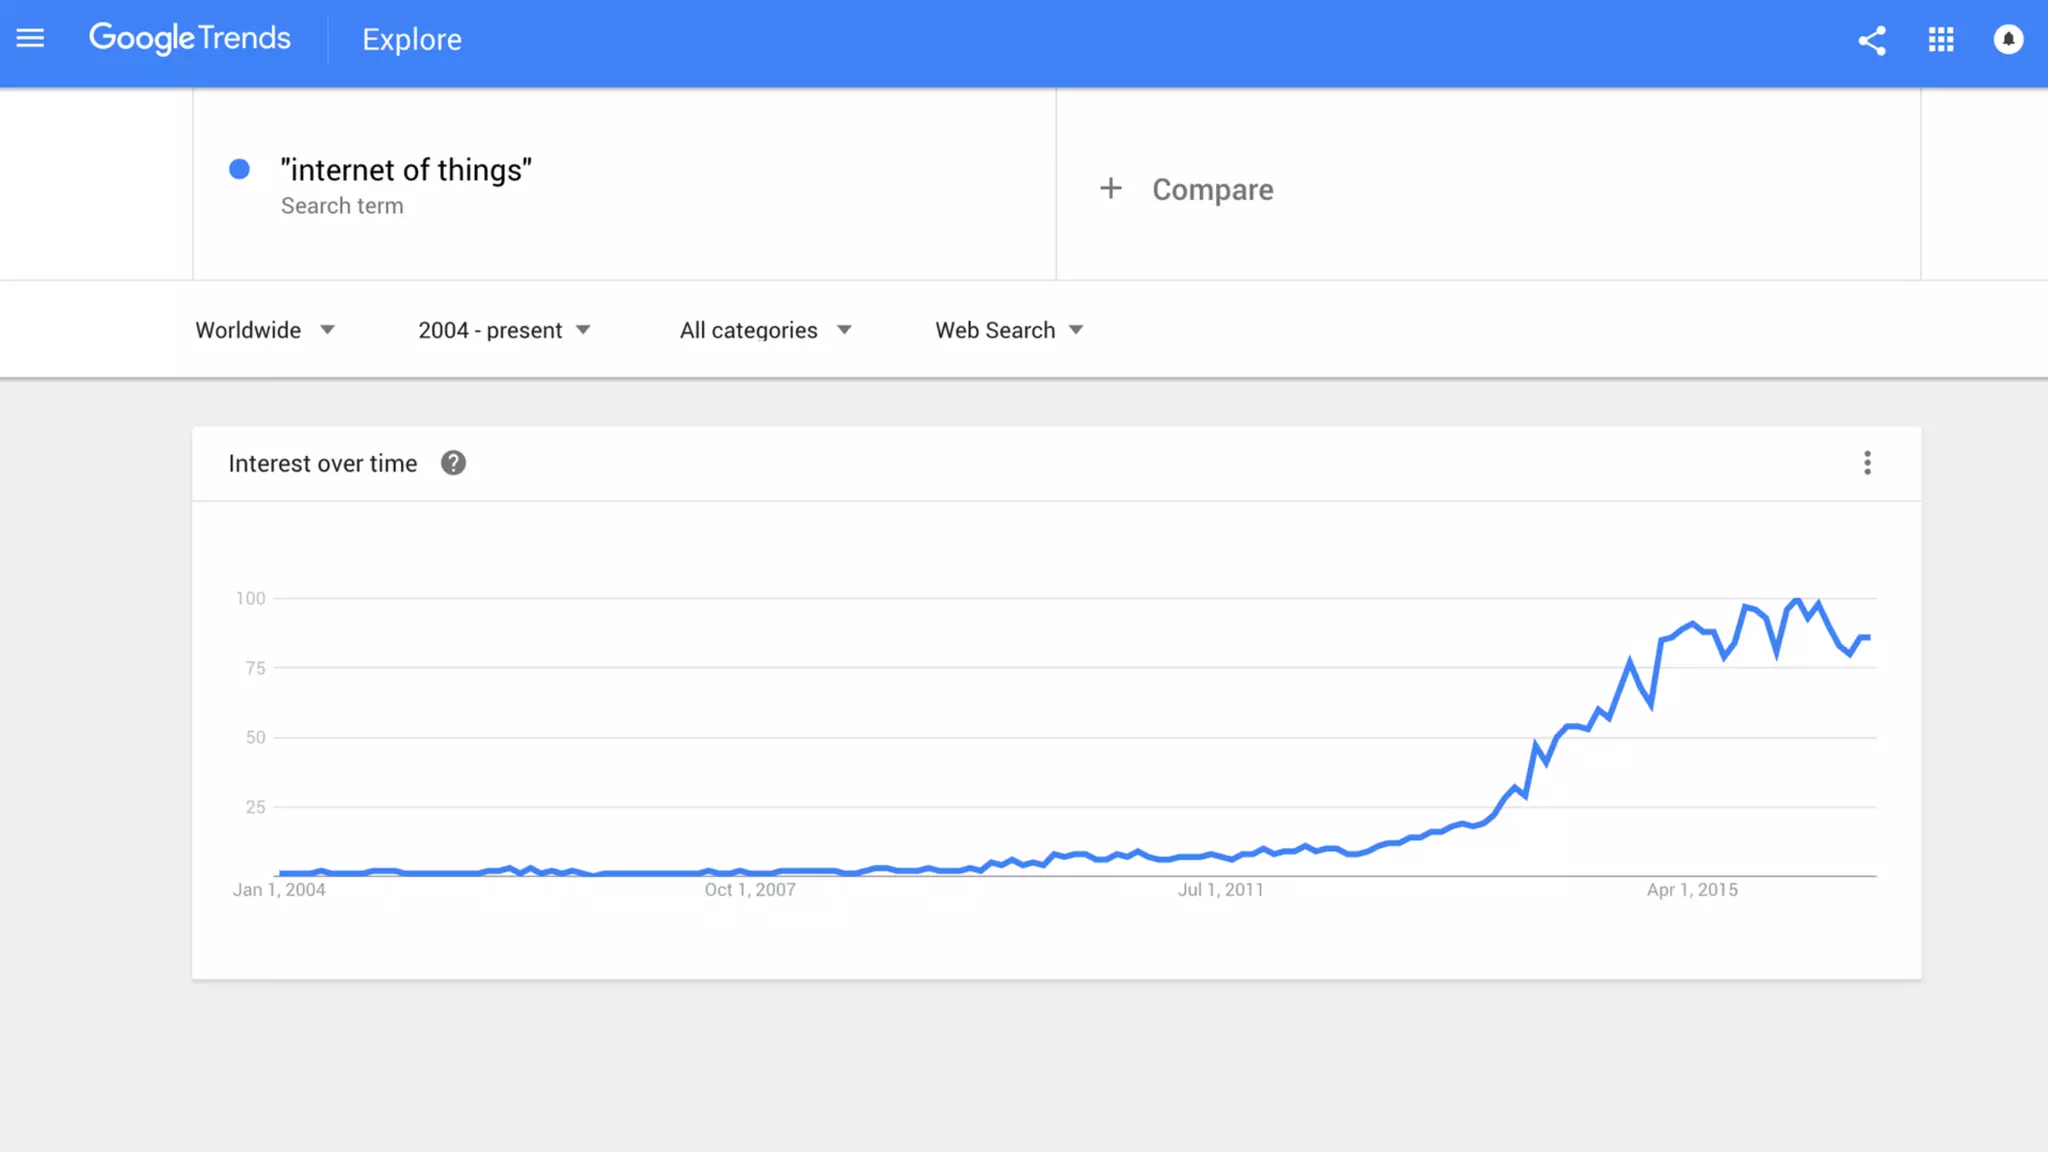Open the notifications bell icon
The height and width of the screenshot is (1152, 2048).
point(2008,40)
